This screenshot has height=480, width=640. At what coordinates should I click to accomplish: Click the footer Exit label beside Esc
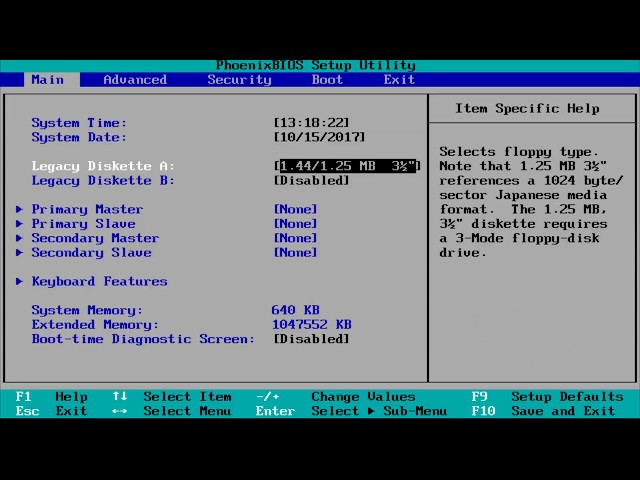coord(71,411)
